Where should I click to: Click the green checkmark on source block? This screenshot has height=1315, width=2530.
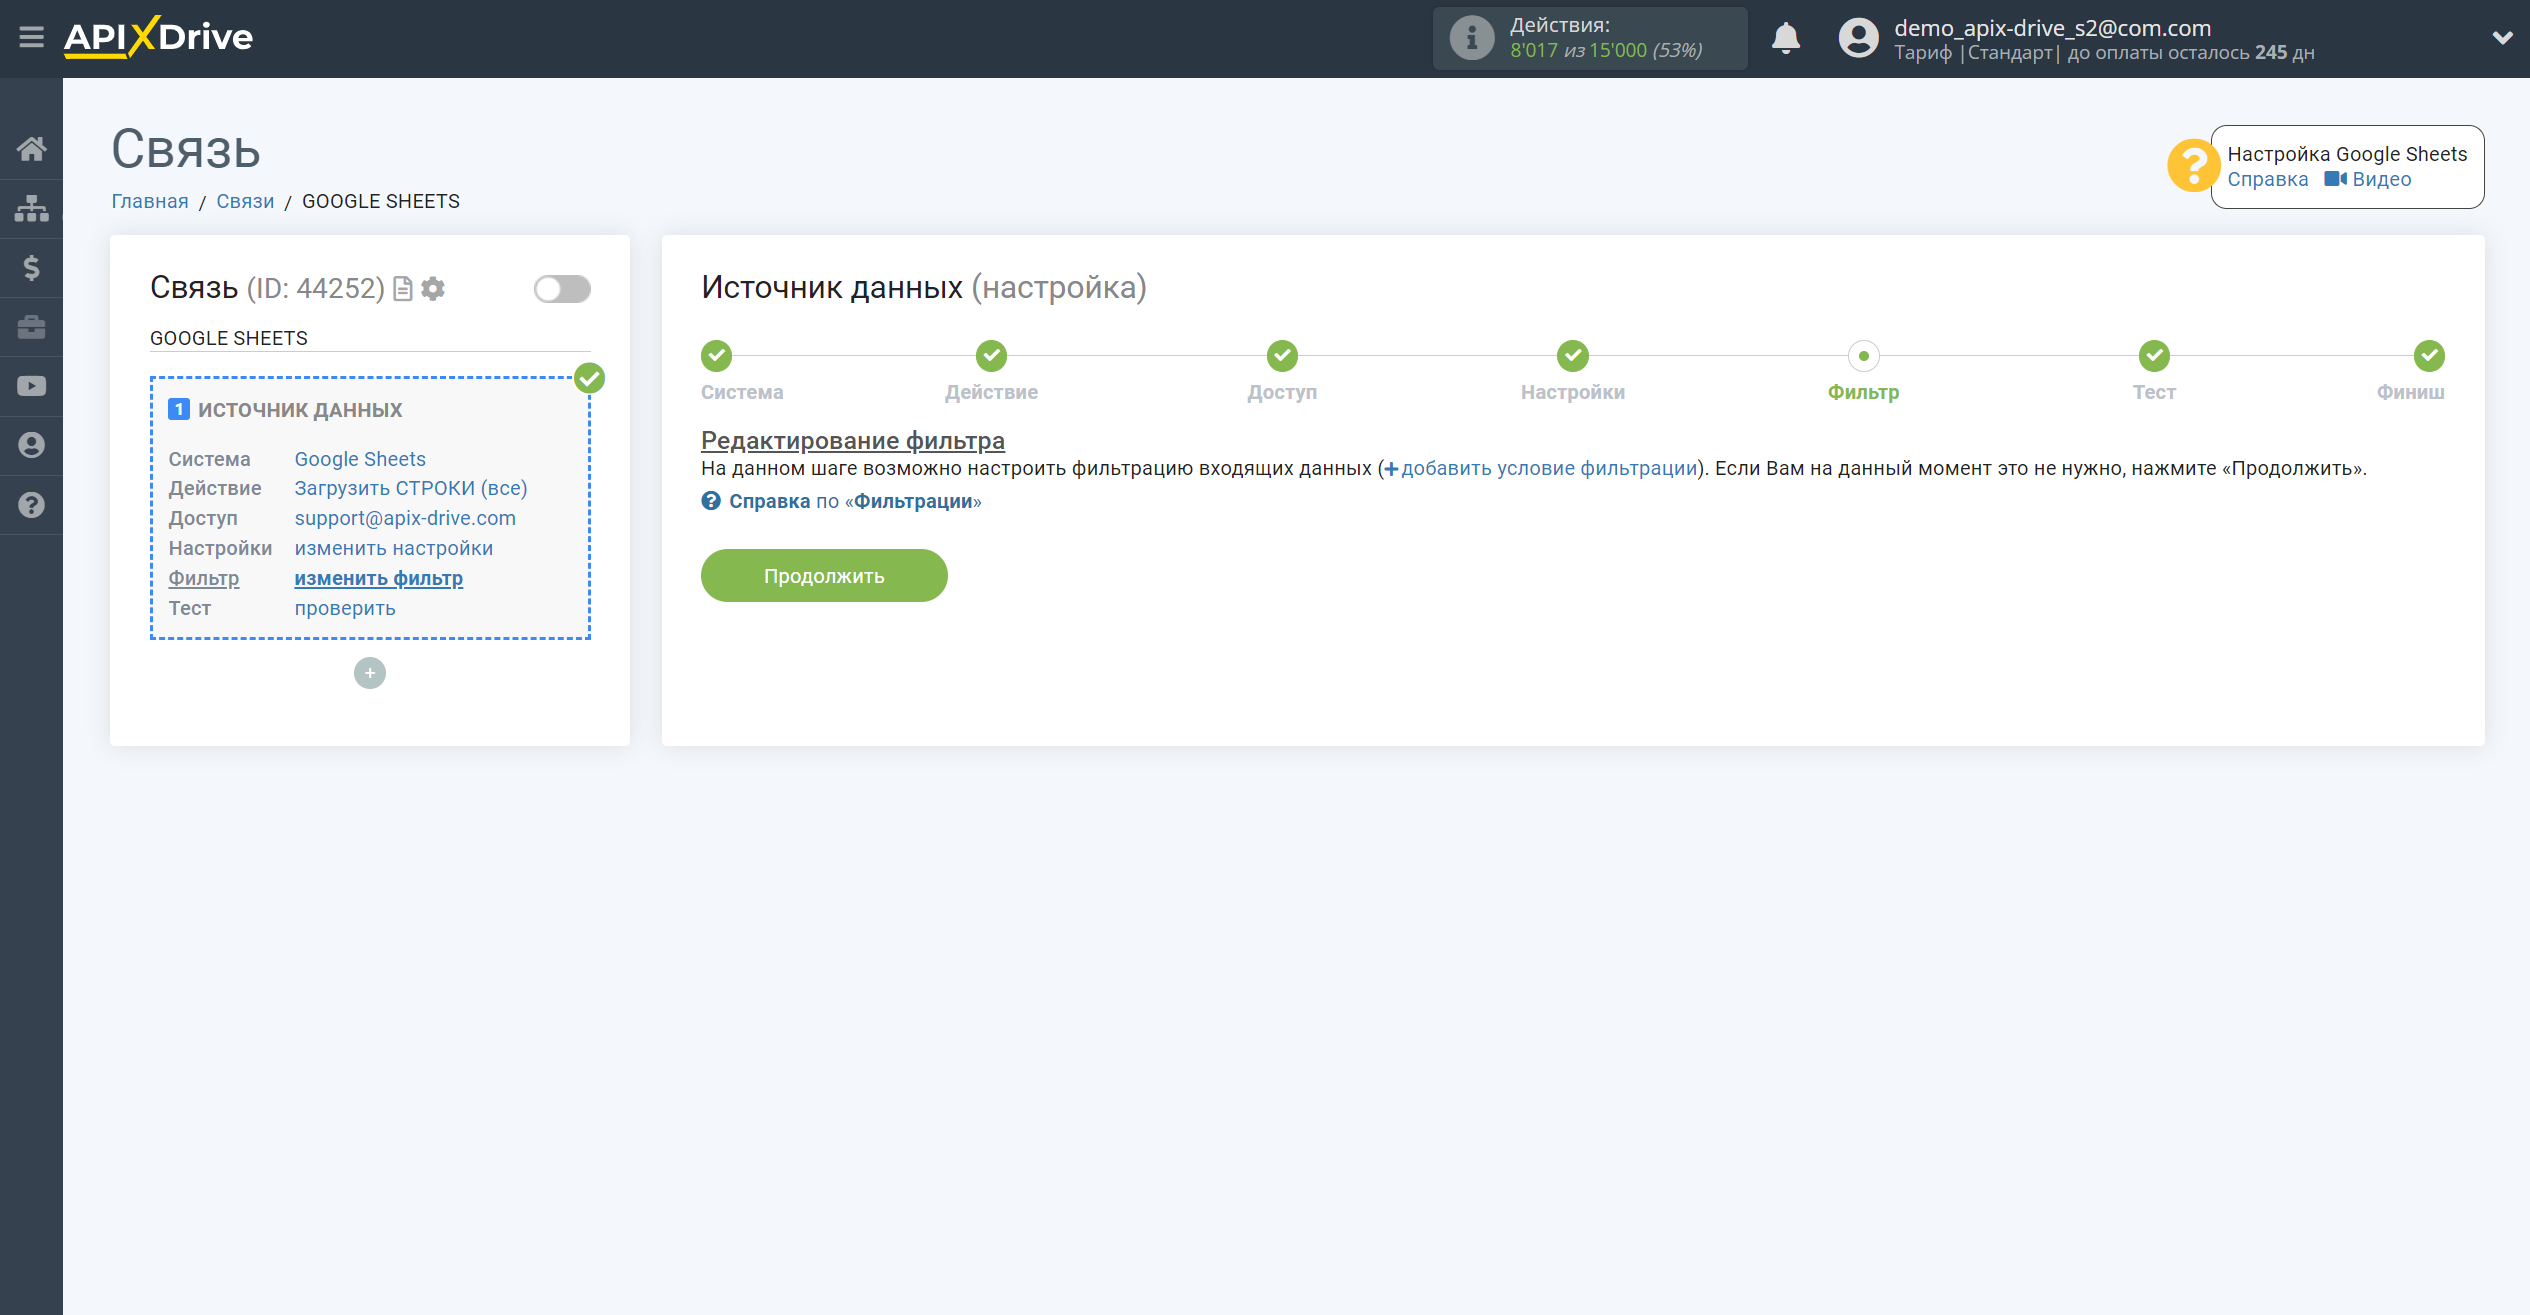pyautogui.click(x=590, y=378)
